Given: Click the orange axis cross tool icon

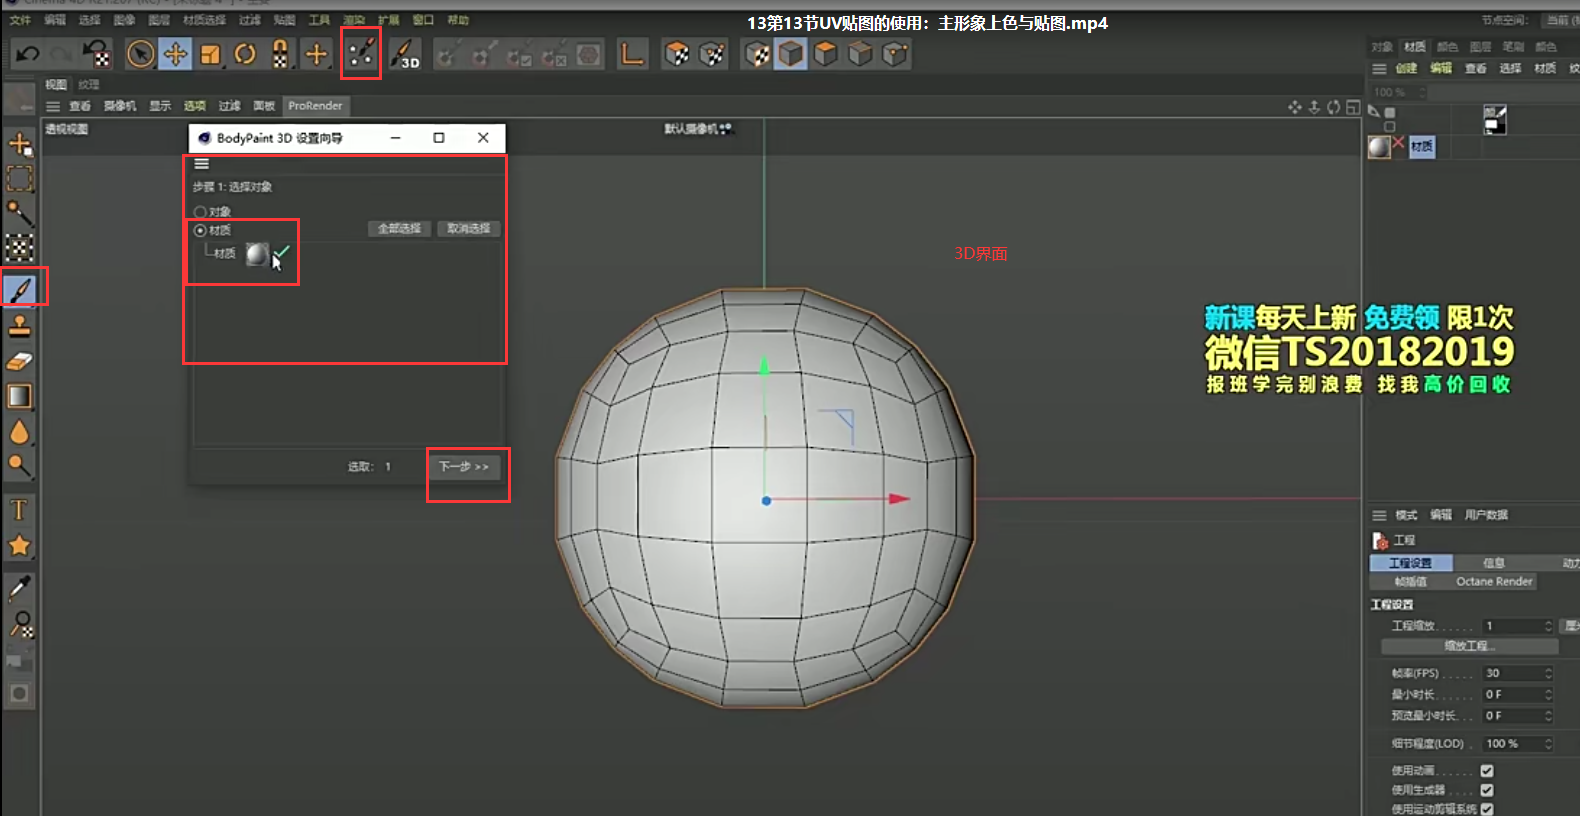Looking at the screenshot, I should click(316, 54).
